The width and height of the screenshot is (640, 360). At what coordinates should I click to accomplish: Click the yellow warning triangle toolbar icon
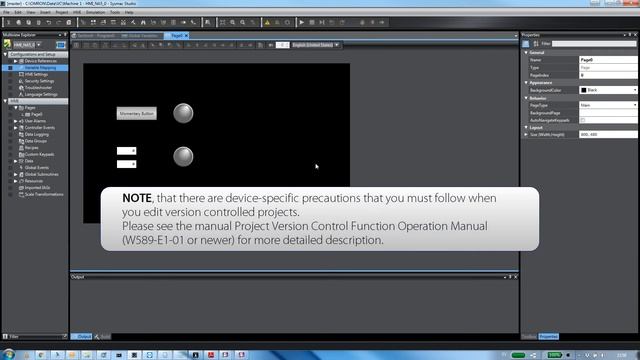(267, 22)
